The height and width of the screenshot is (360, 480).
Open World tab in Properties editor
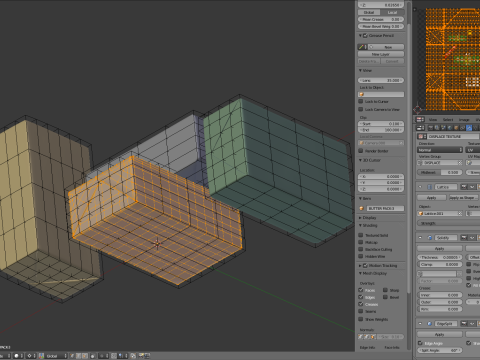pos(450,128)
